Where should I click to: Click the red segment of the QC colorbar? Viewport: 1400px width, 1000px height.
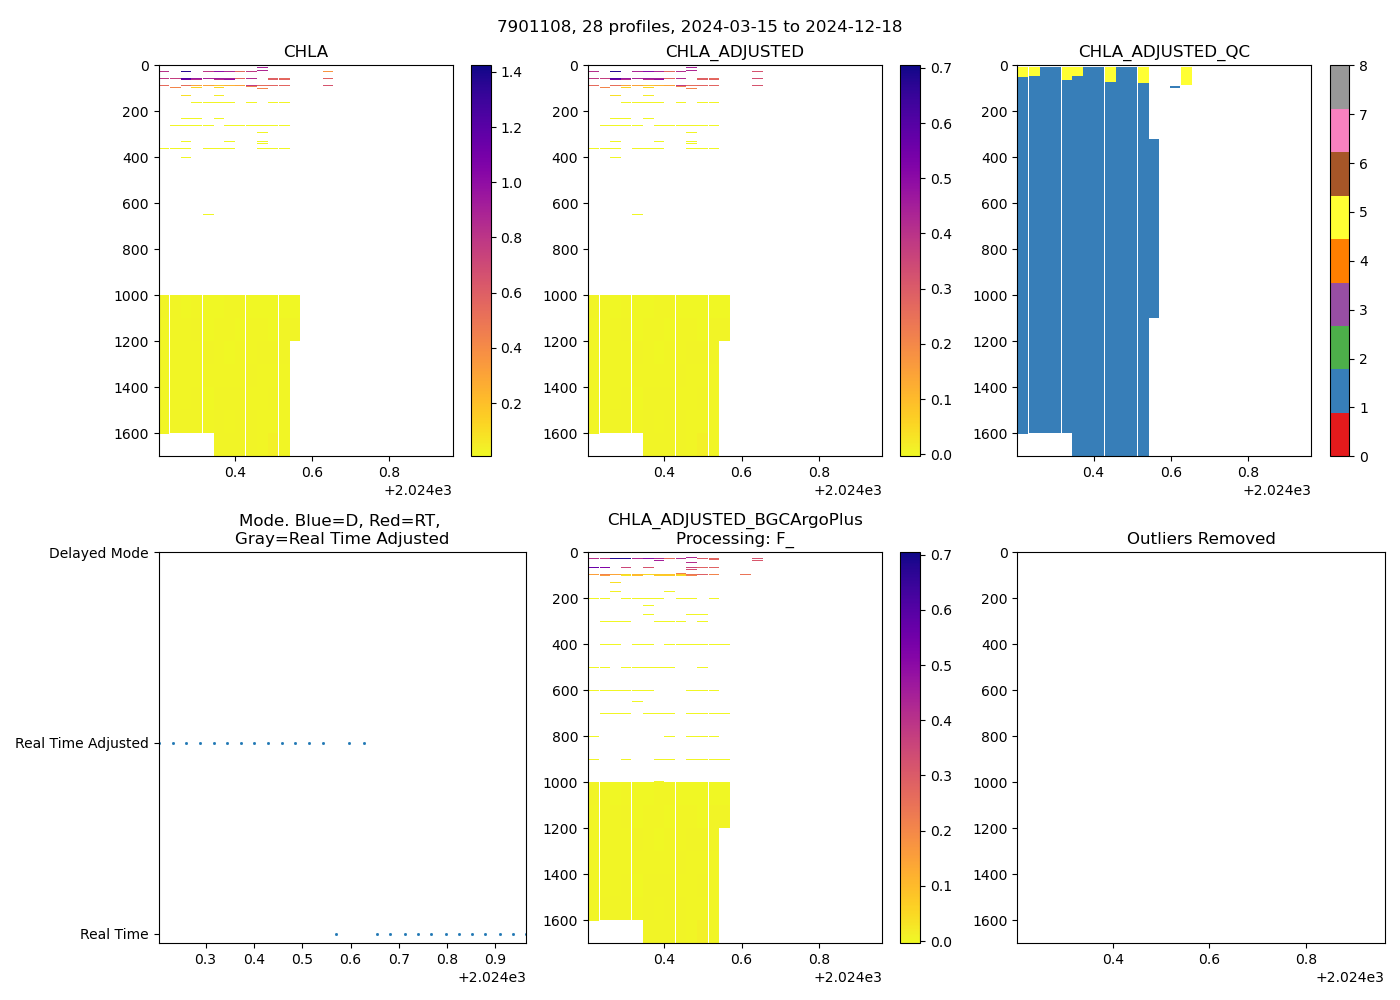(x=1339, y=435)
